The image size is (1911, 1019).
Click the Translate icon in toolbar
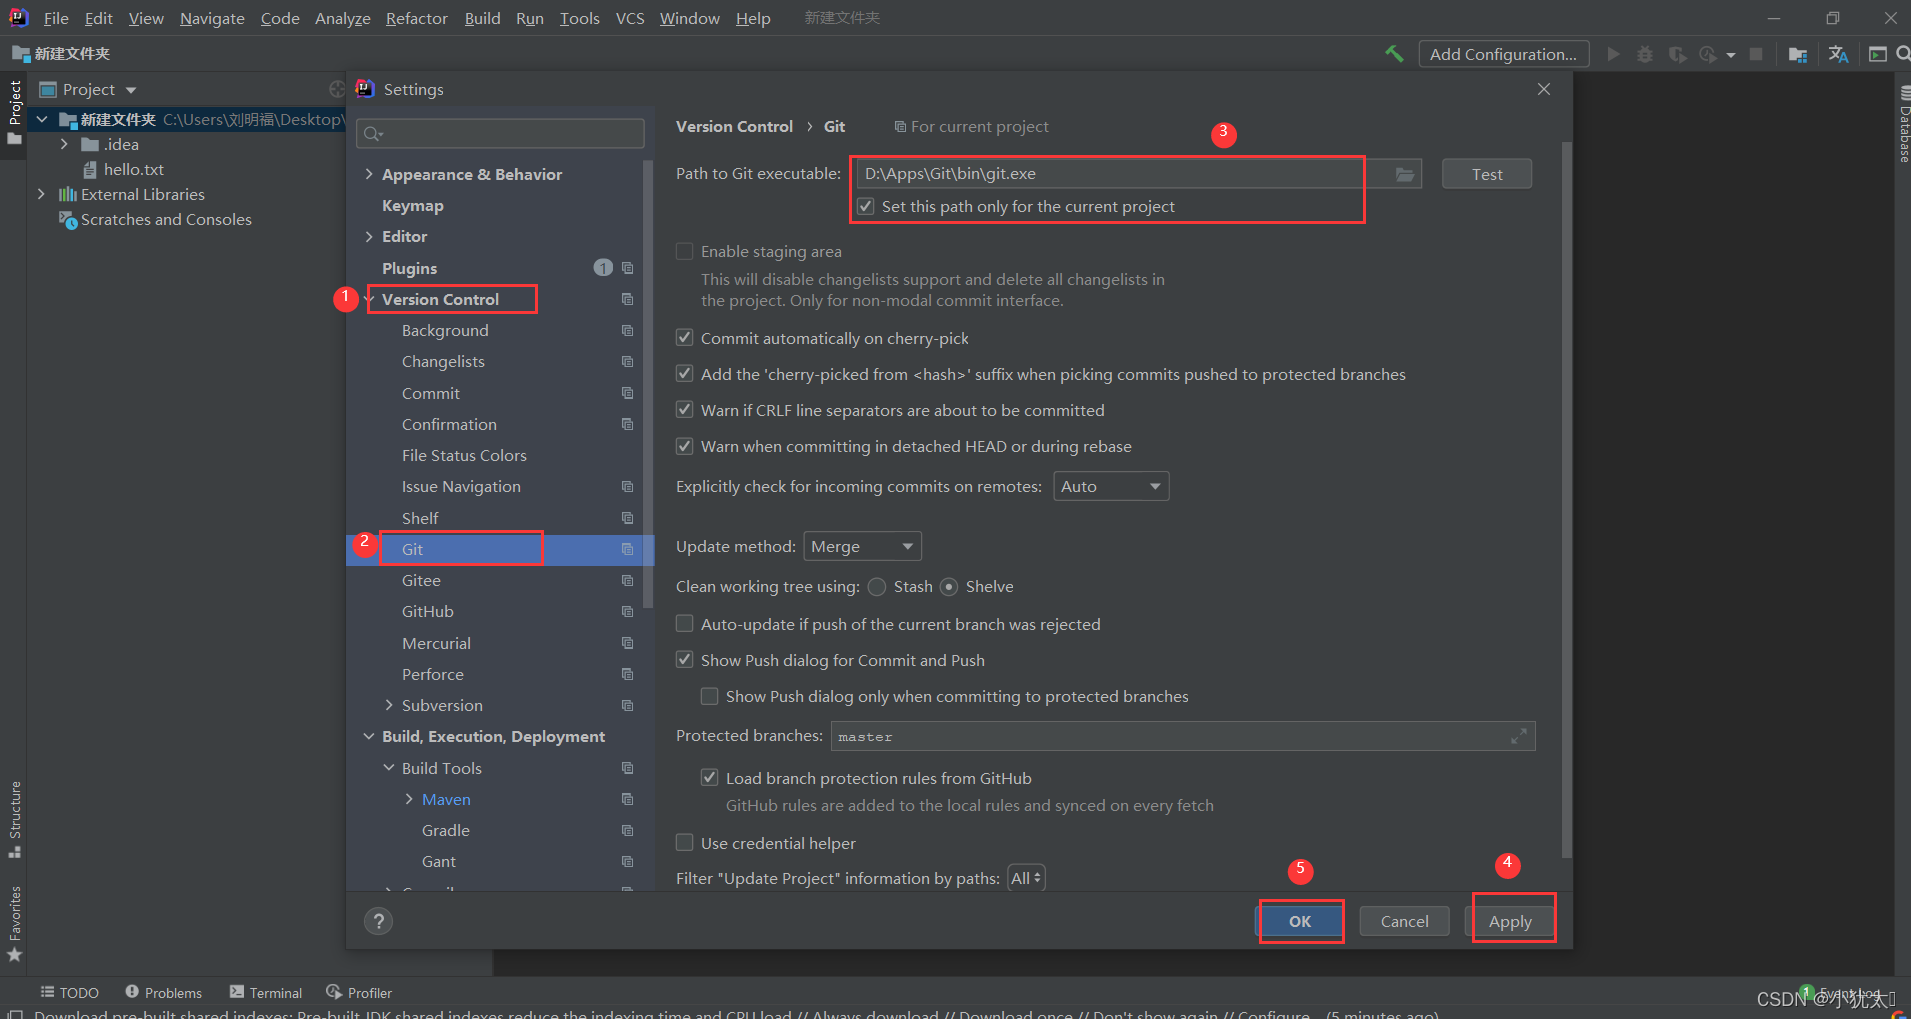1838,54
